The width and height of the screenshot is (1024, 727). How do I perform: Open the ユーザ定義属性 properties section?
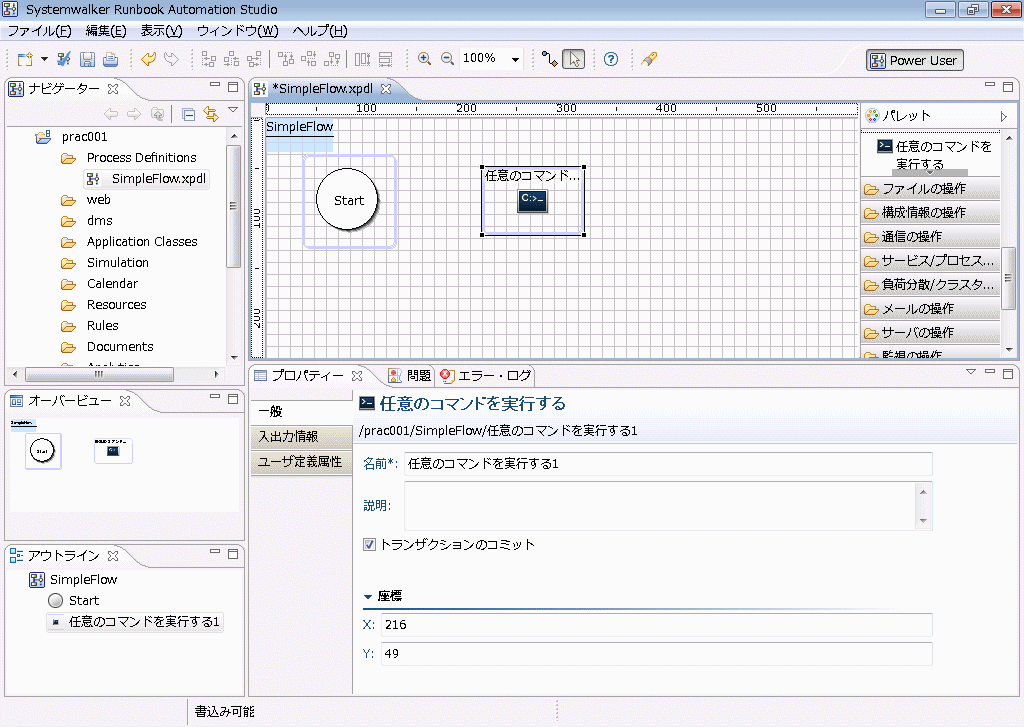(301, 462)
